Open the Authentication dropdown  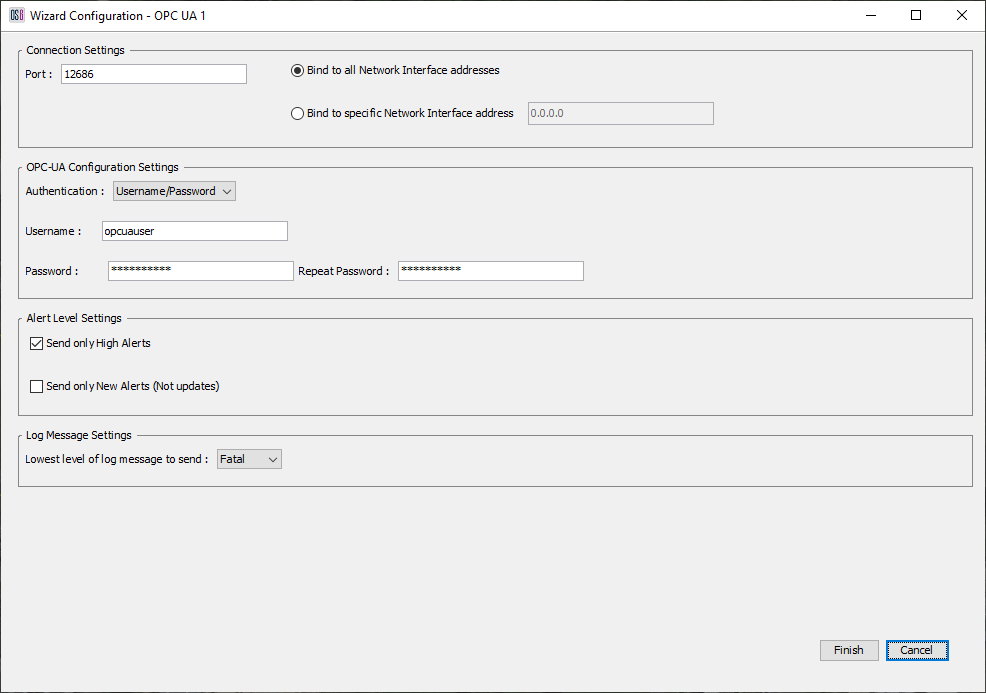[x=174, y=191]
